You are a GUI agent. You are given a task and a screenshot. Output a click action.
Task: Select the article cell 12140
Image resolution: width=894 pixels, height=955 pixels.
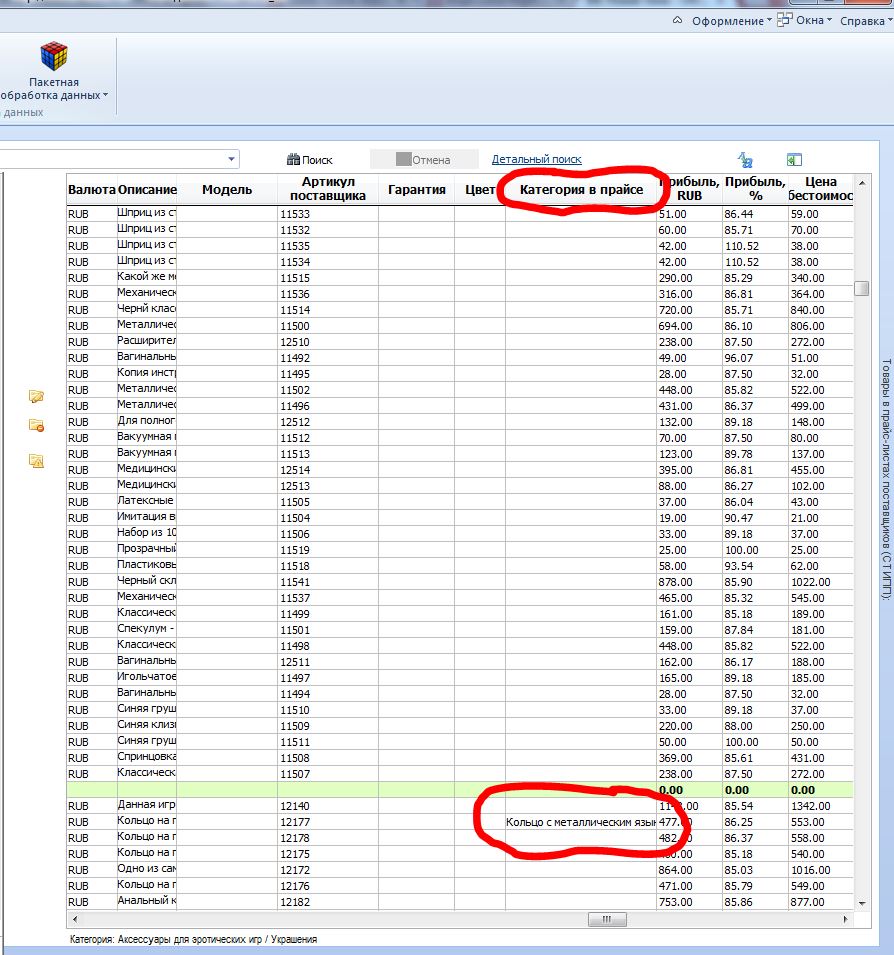point(328,806)
